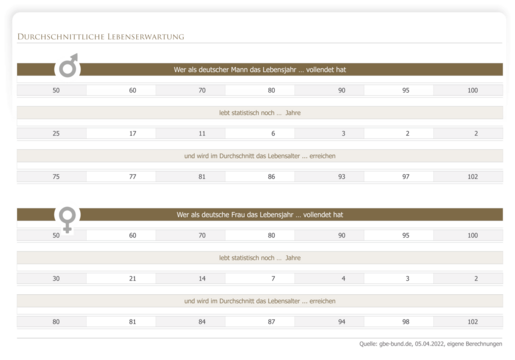
Task: Select remaining years value 17
Action: coord(133,133)
